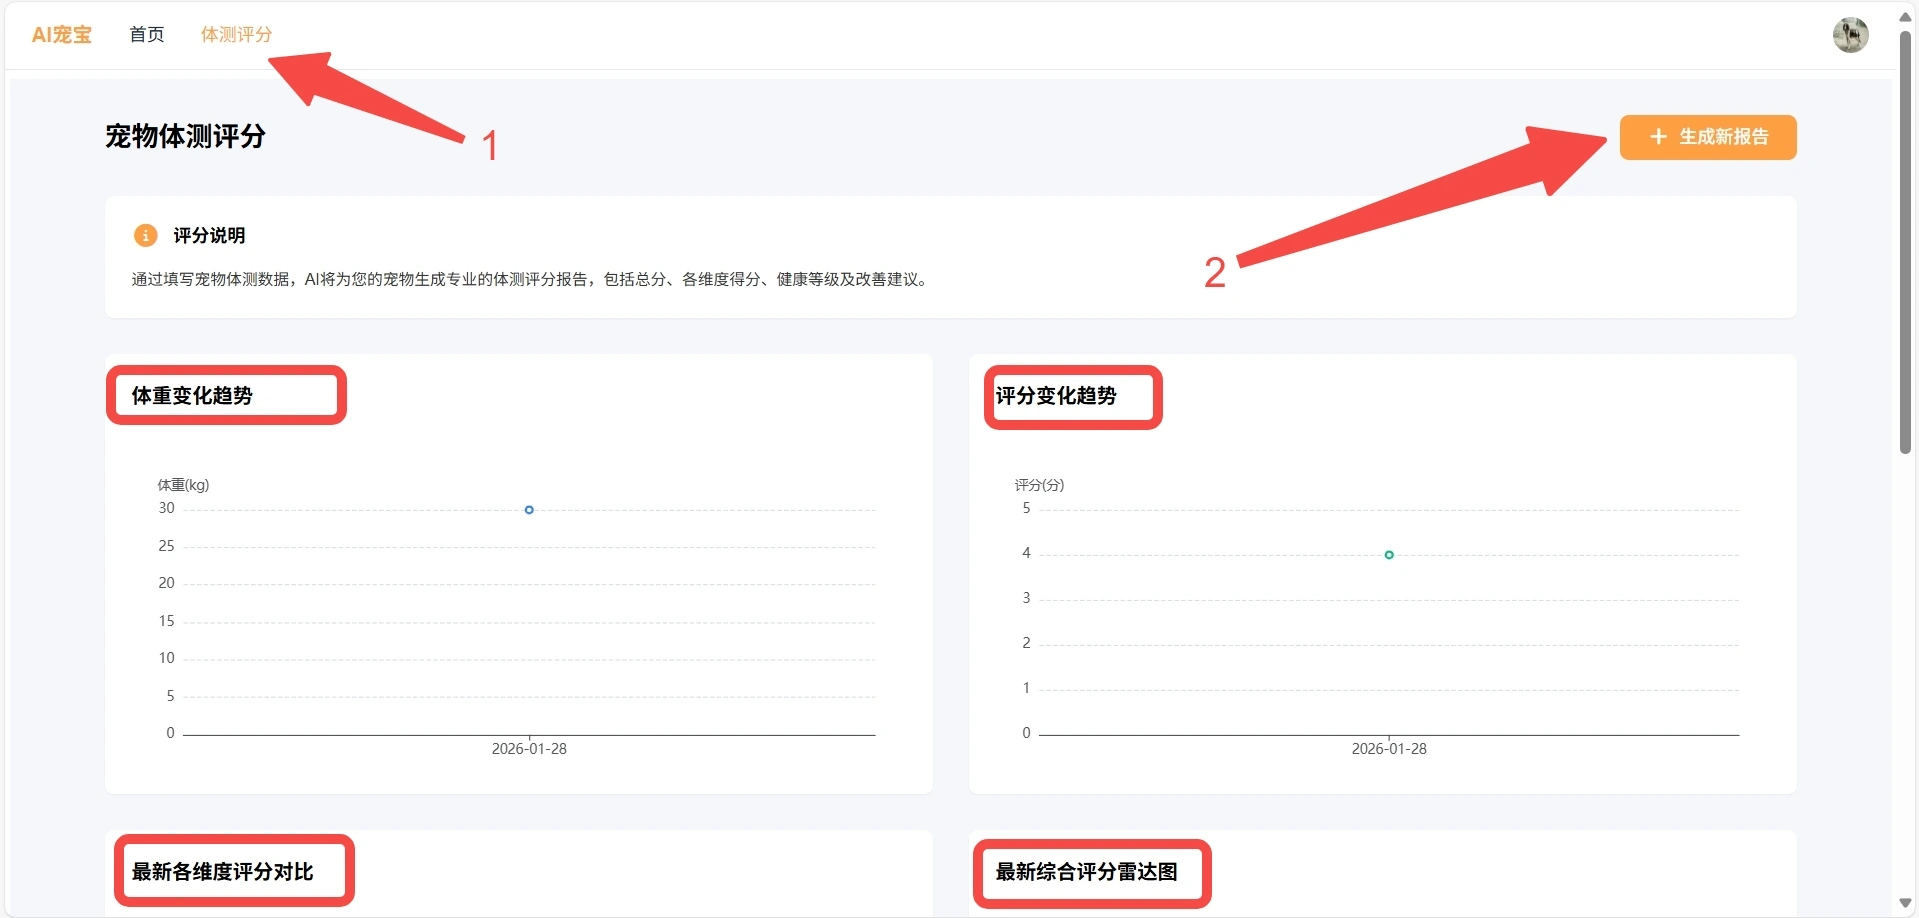
Task: Click the plus icon in 生成新报告 button
Action: (x=1657, y=137)
